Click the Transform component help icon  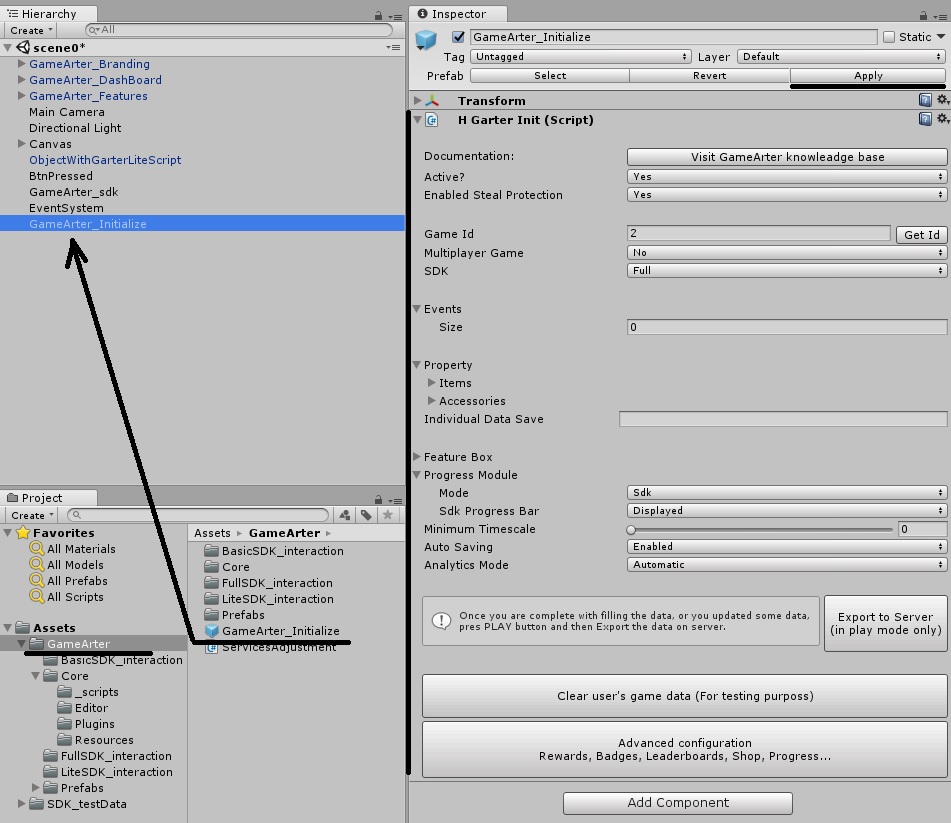click(925, 101)
